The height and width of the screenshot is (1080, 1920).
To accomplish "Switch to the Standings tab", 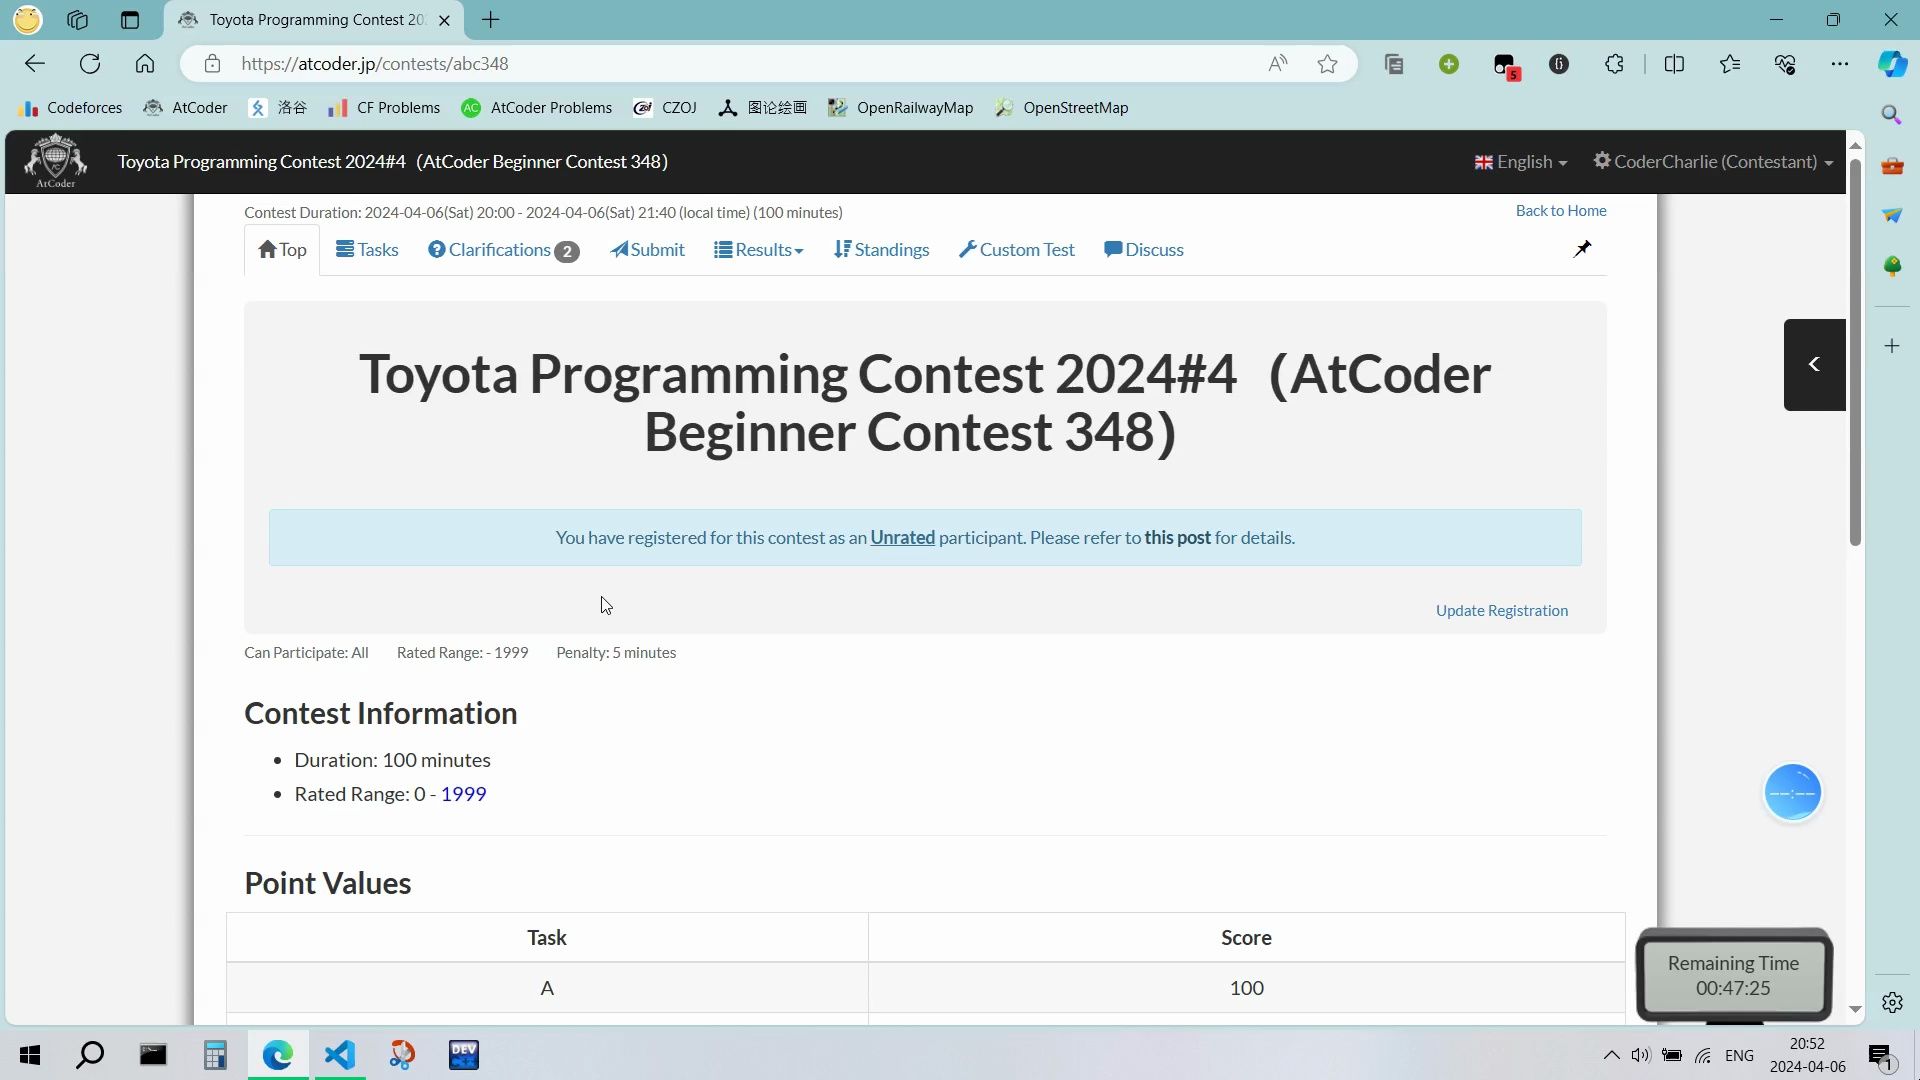I will click(881, 249).
